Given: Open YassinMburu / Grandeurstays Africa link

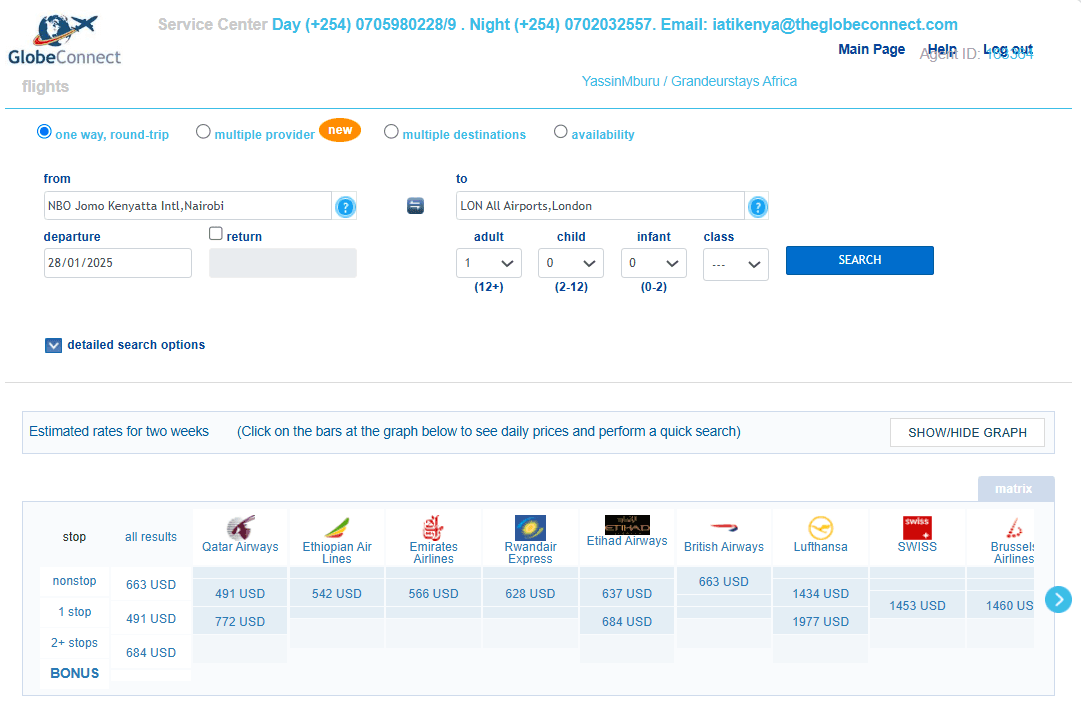Looking at the screenshot, I should tap(689, 81).
